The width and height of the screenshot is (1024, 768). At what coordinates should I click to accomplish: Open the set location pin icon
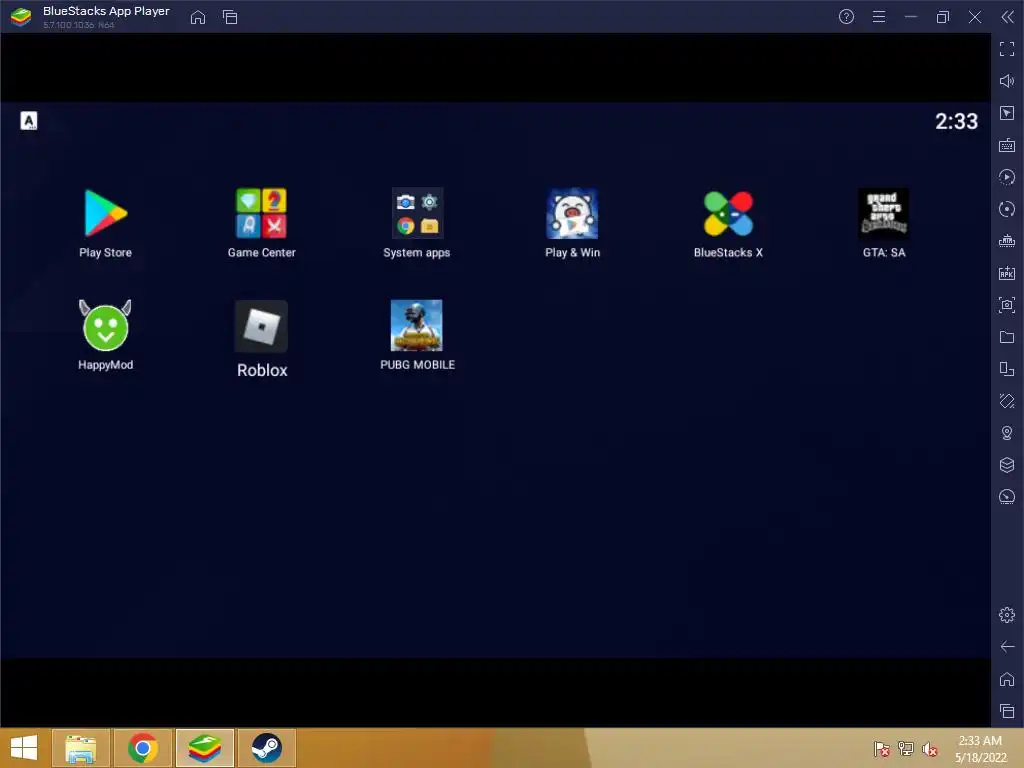point(1007,433)
